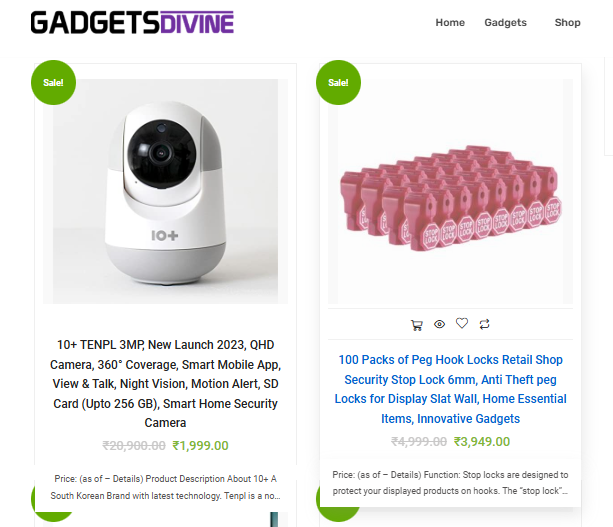Click the struck-out ₹20,900.00 price
The width and height of the screenshot is (613, 527).
pyautogui.click(x=134, y=446)
